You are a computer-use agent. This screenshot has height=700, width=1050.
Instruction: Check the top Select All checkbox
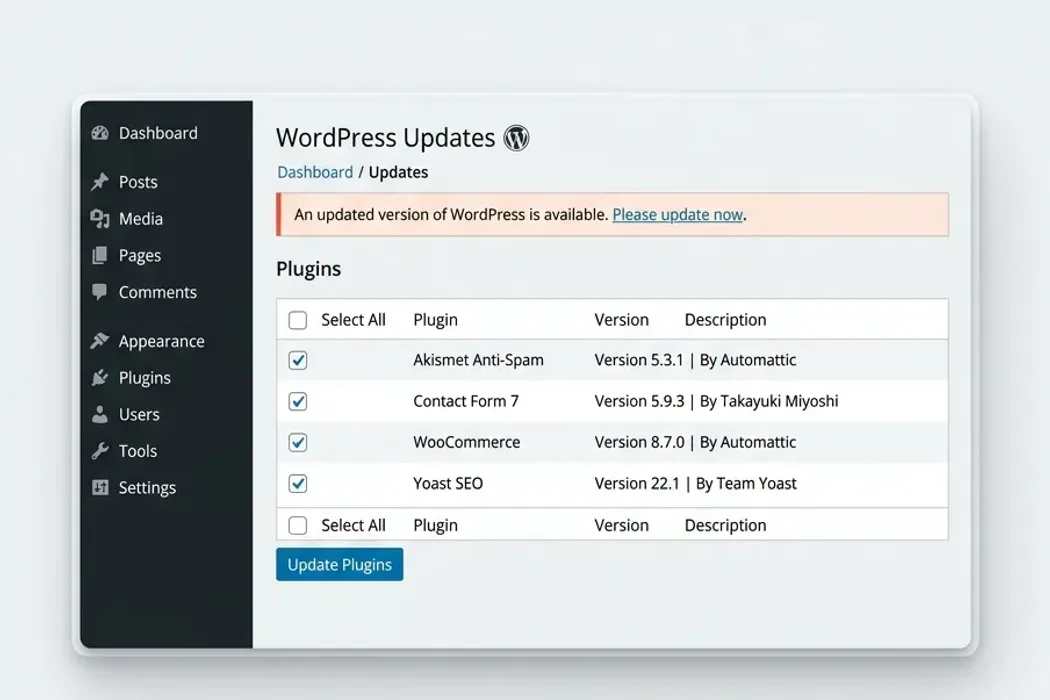point(298,320)
